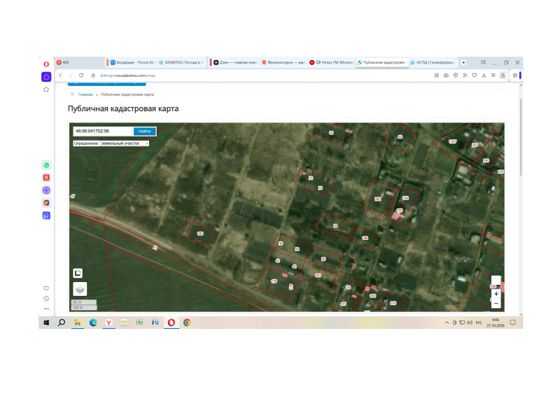Launch Yandex Browser from taskbar
The width and height of the screenshot is (560, 396).
coord(109,322)
